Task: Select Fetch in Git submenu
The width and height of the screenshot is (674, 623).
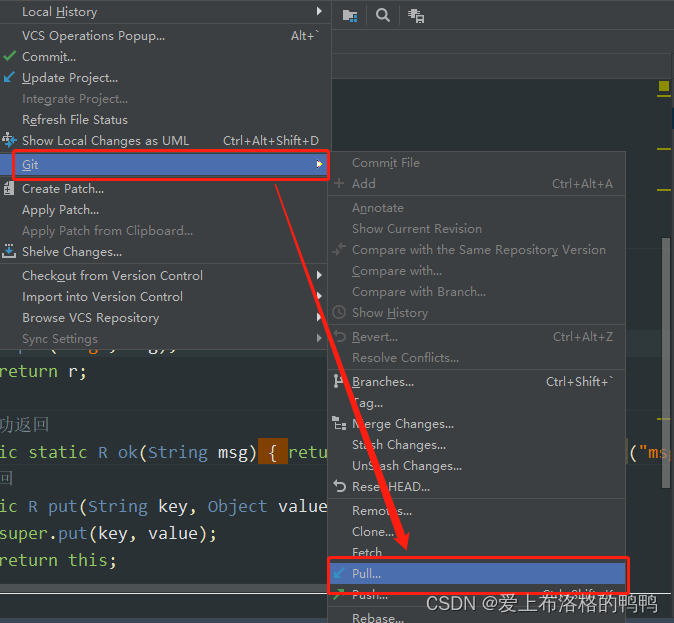Action: coord(477,552)
